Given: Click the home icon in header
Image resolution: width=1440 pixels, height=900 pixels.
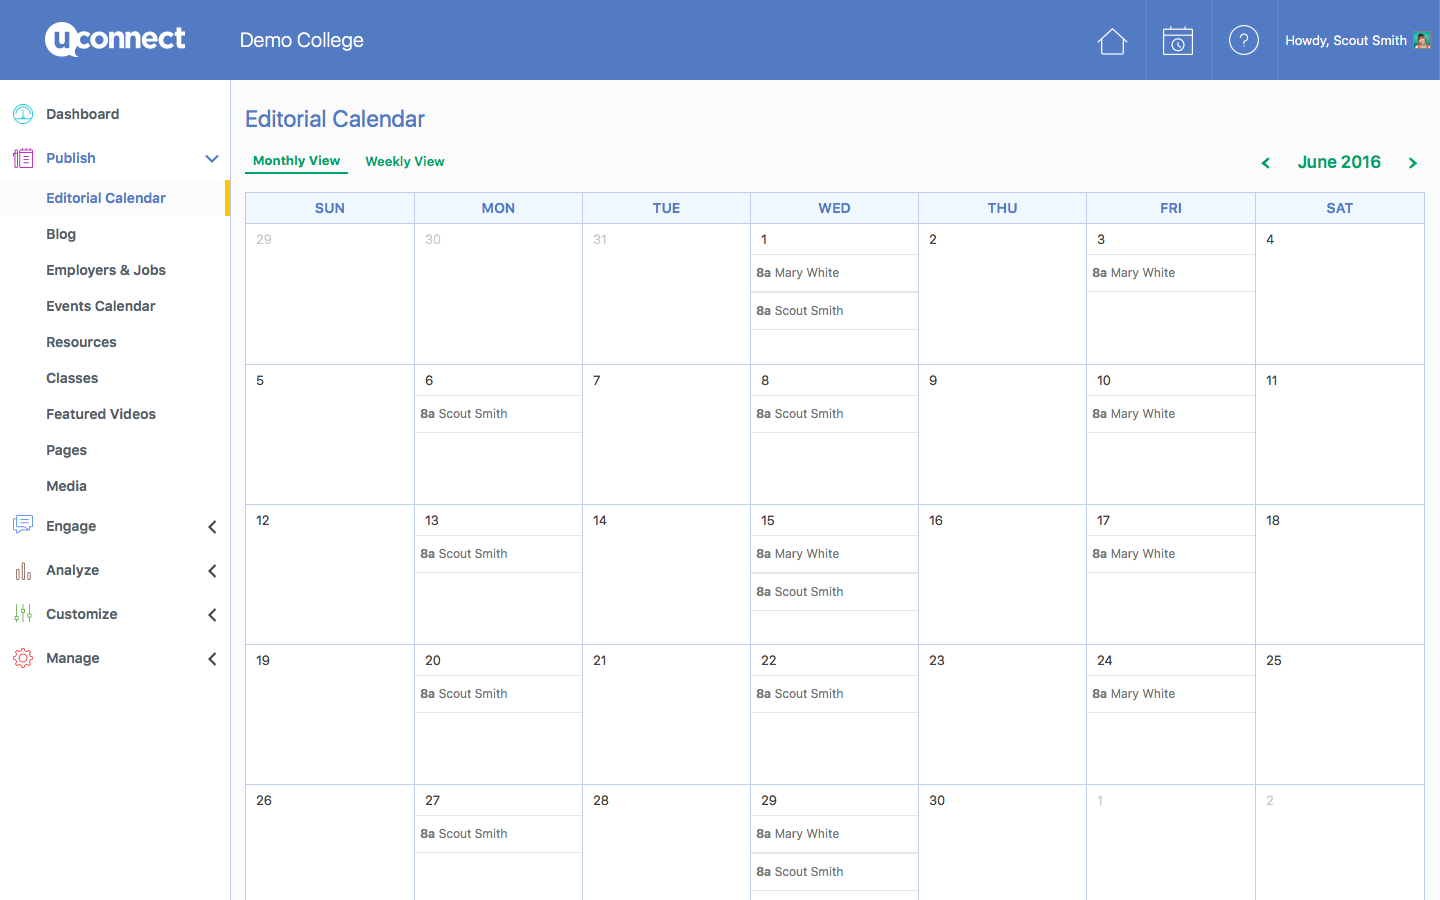Looking at the screenshot, I should (1112, 41).
